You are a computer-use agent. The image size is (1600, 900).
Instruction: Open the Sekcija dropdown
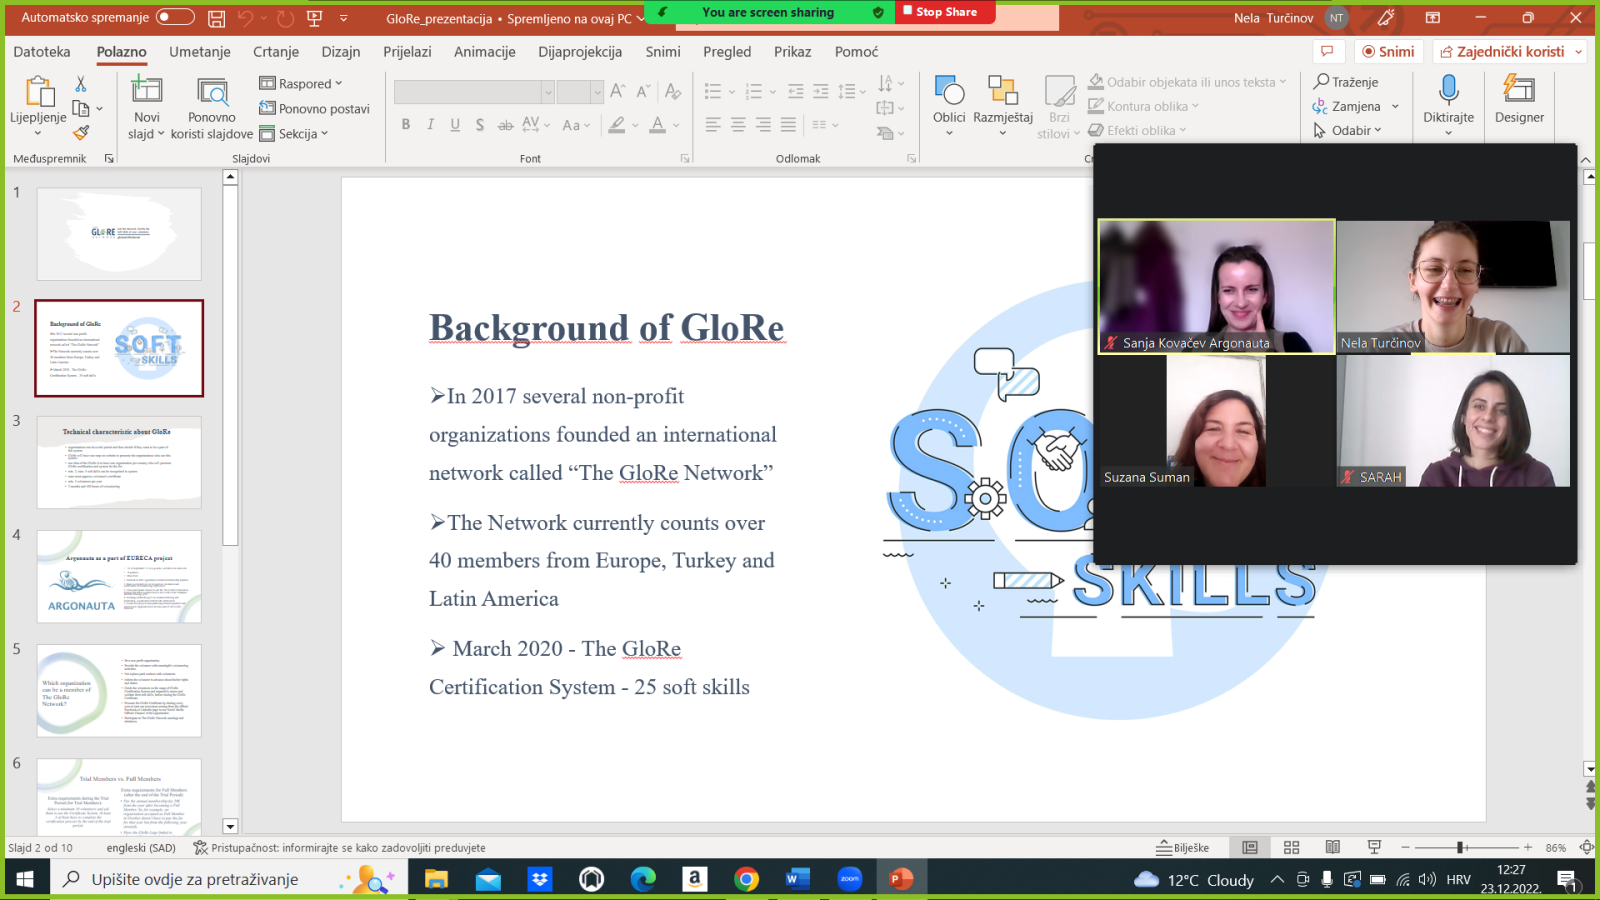[x=294, y=134]
